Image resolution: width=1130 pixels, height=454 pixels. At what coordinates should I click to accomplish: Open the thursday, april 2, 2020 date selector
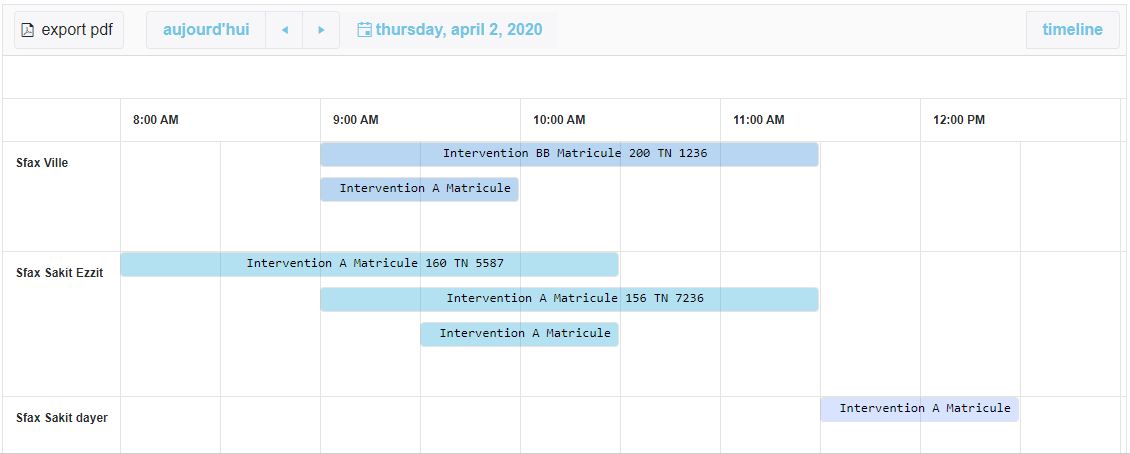point(459,30)
